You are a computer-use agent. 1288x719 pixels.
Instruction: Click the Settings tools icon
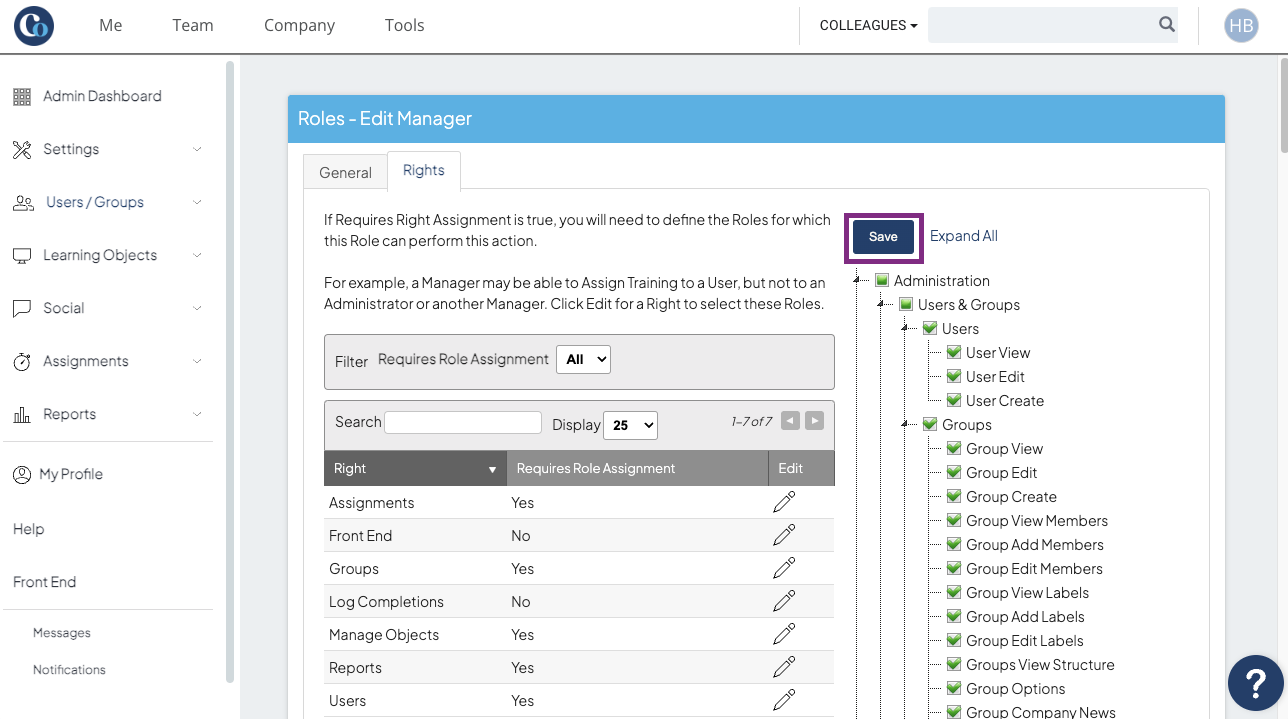[22, 149]
